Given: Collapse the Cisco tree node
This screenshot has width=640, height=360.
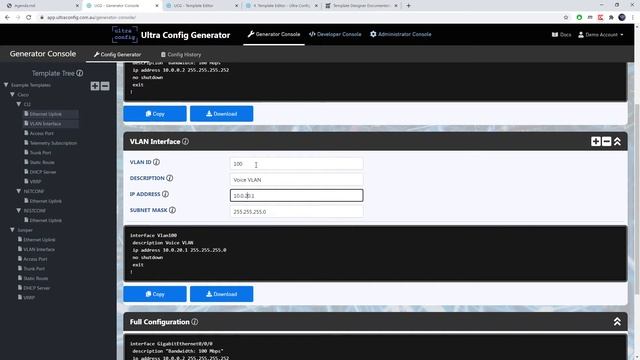Looking at the screenshot, I should point(12,94).
